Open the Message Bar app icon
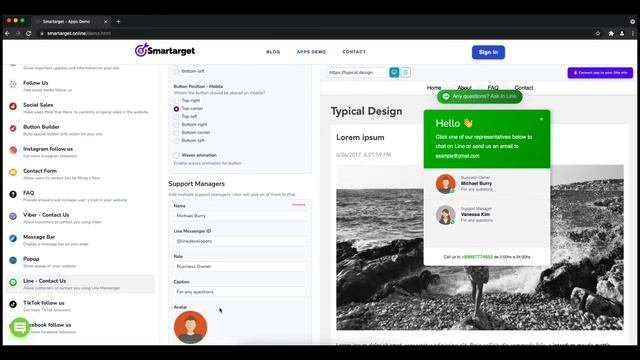Screen dimensions: 640x360 point(13,238)
